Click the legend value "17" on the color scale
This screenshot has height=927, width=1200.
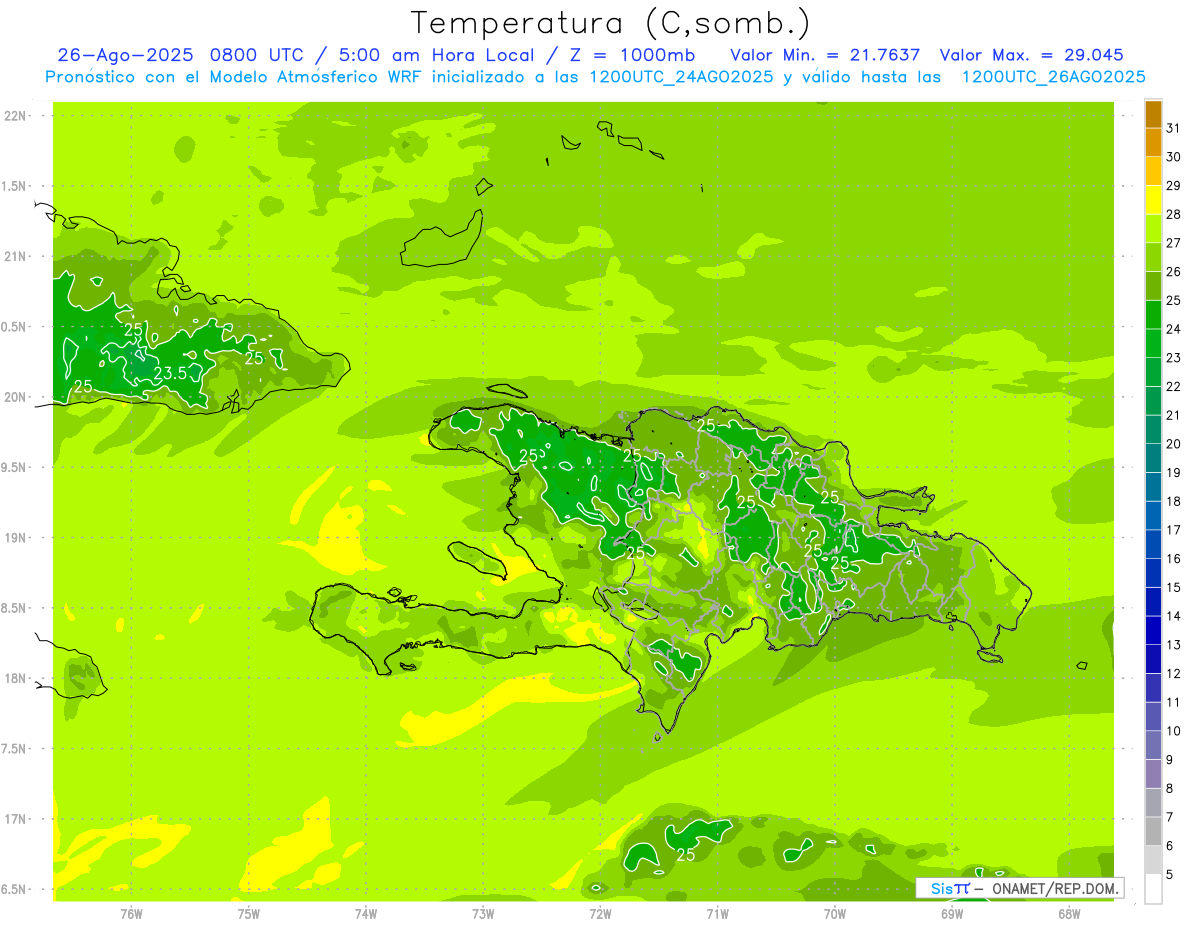[1173, 530]
